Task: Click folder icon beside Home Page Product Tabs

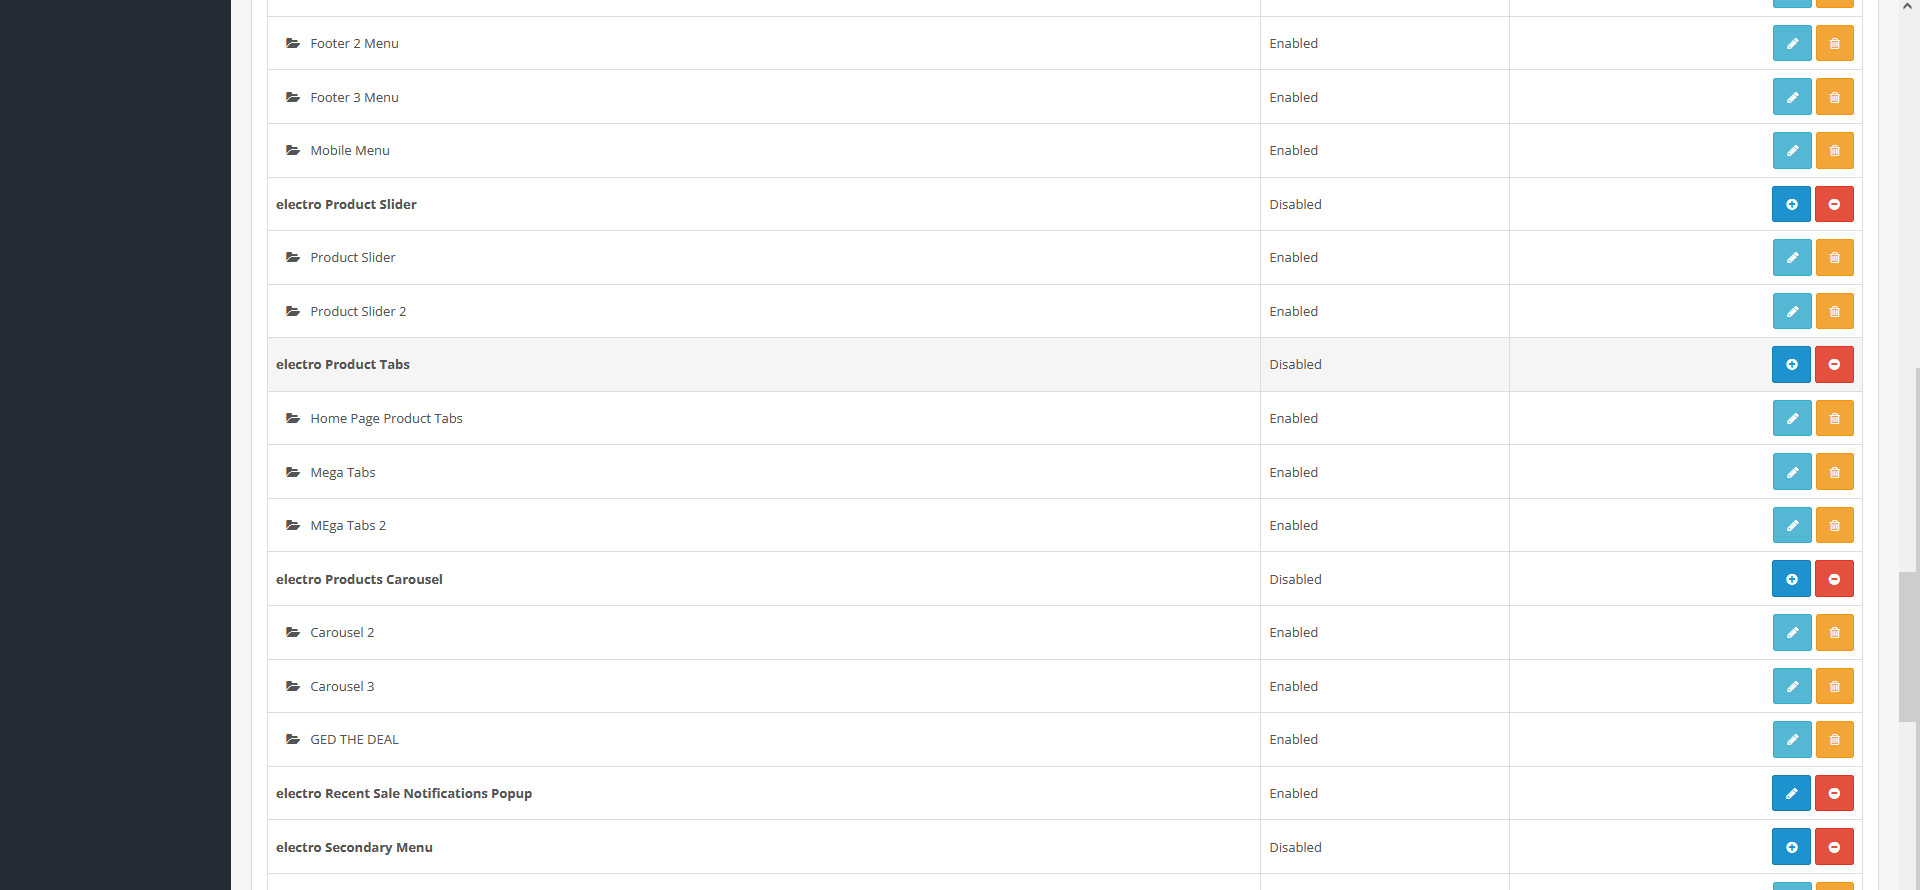Action: pos(293,418)
